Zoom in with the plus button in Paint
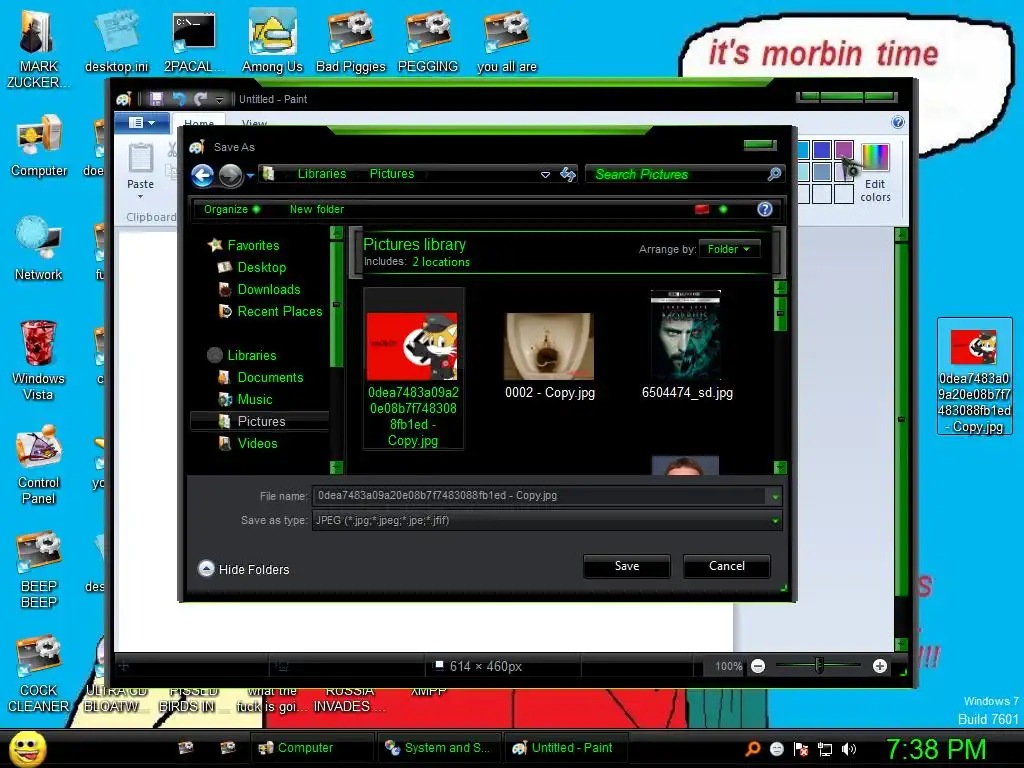 point(880,666)
